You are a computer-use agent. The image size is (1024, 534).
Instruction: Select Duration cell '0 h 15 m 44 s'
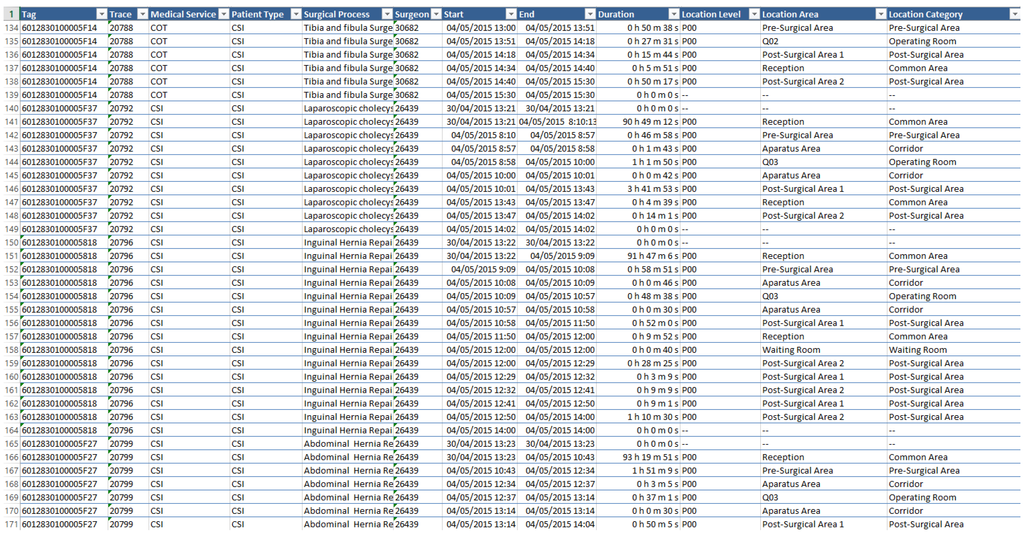point(638,55)
